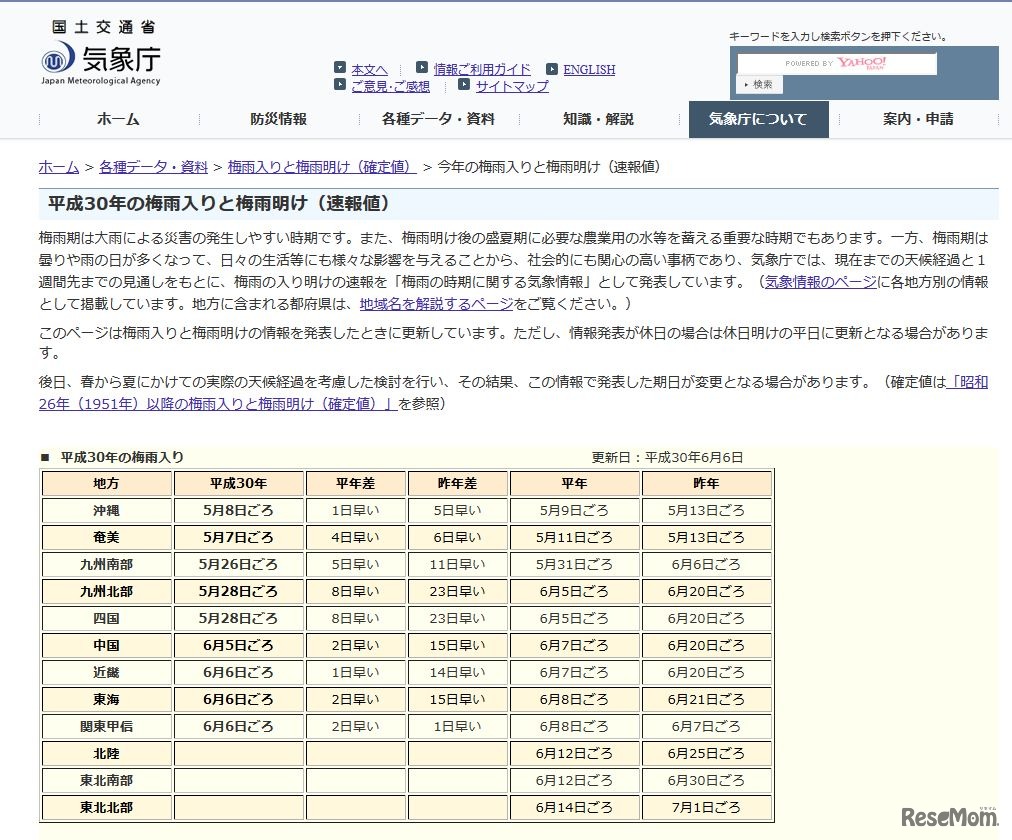Image resolution: width=1012 pixels, height=840 pixels.
Task: Click the arrow icon beside ENGLISH
Action: 552,68
